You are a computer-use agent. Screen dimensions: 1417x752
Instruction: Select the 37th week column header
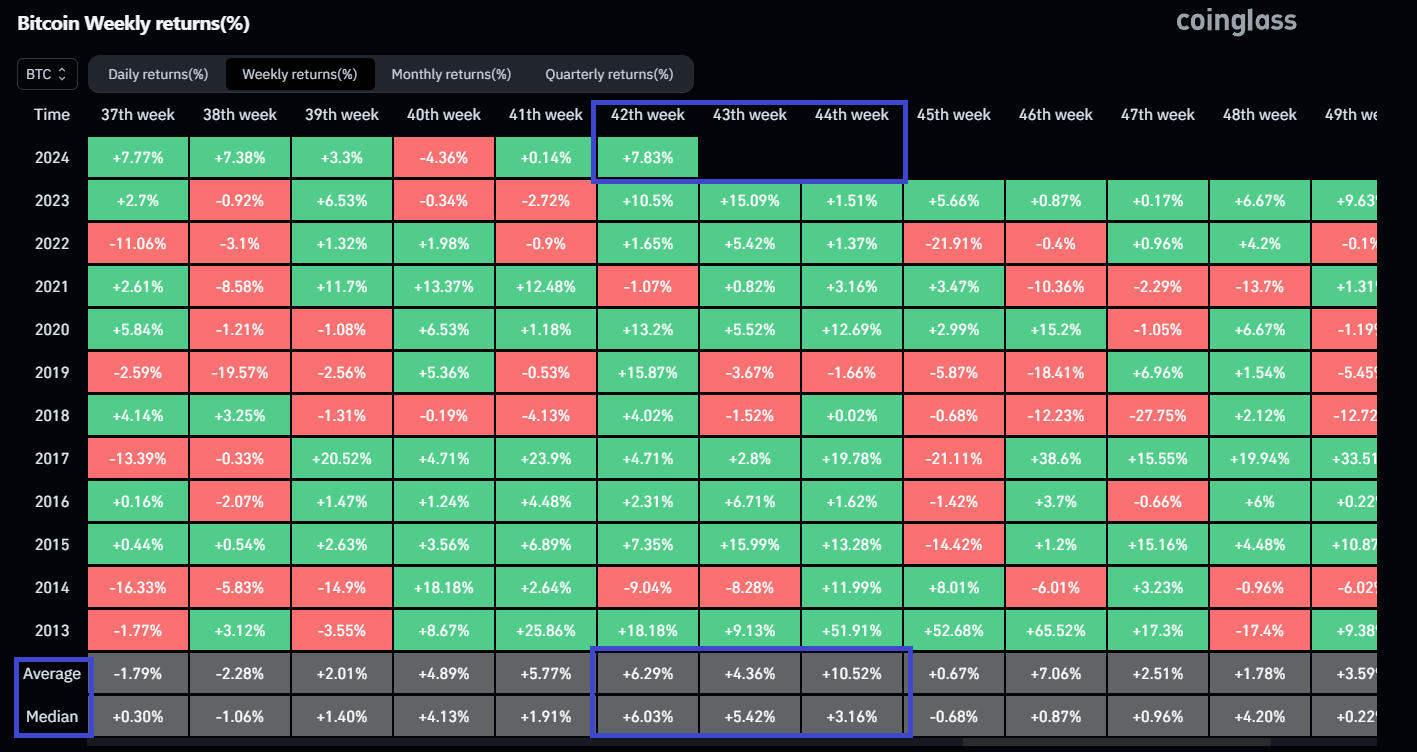(138, 114)
